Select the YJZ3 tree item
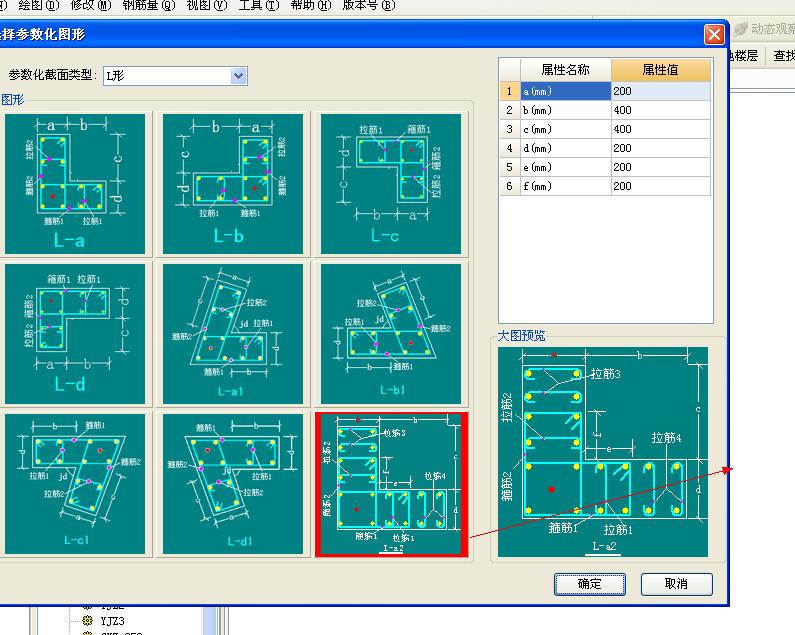The image size is (795, 635). point(112,621)
